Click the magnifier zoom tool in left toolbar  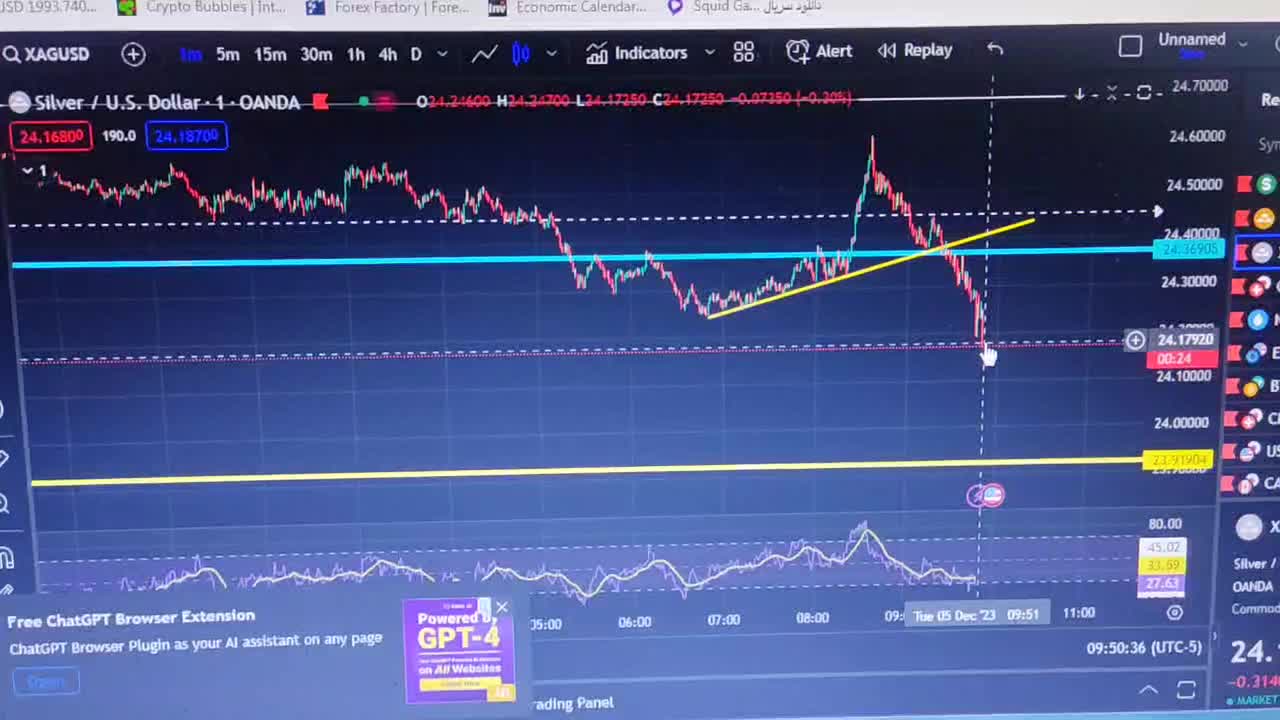(5, 504)
